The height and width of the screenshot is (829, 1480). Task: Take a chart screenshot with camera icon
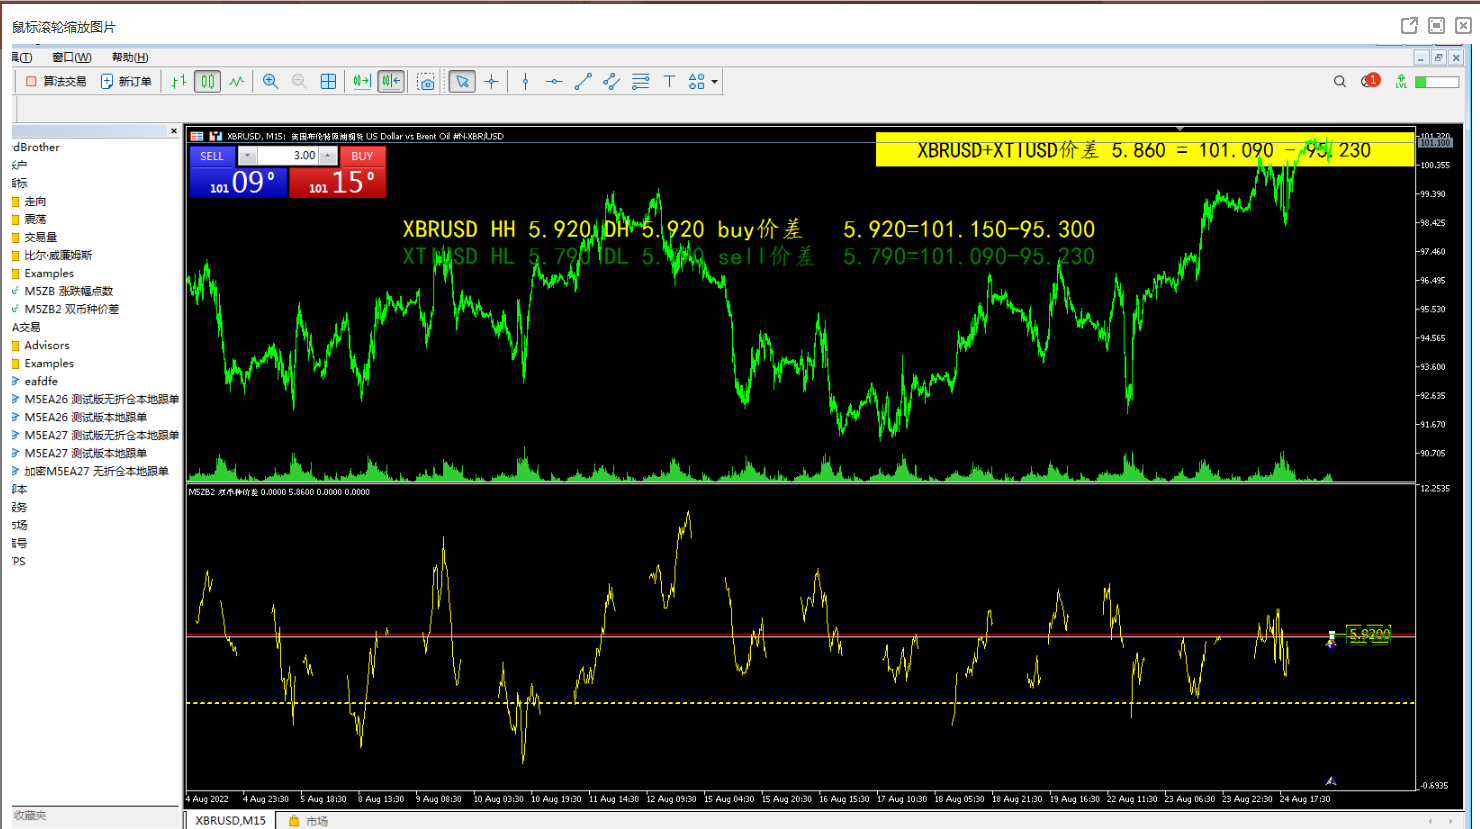pos(426,81)
